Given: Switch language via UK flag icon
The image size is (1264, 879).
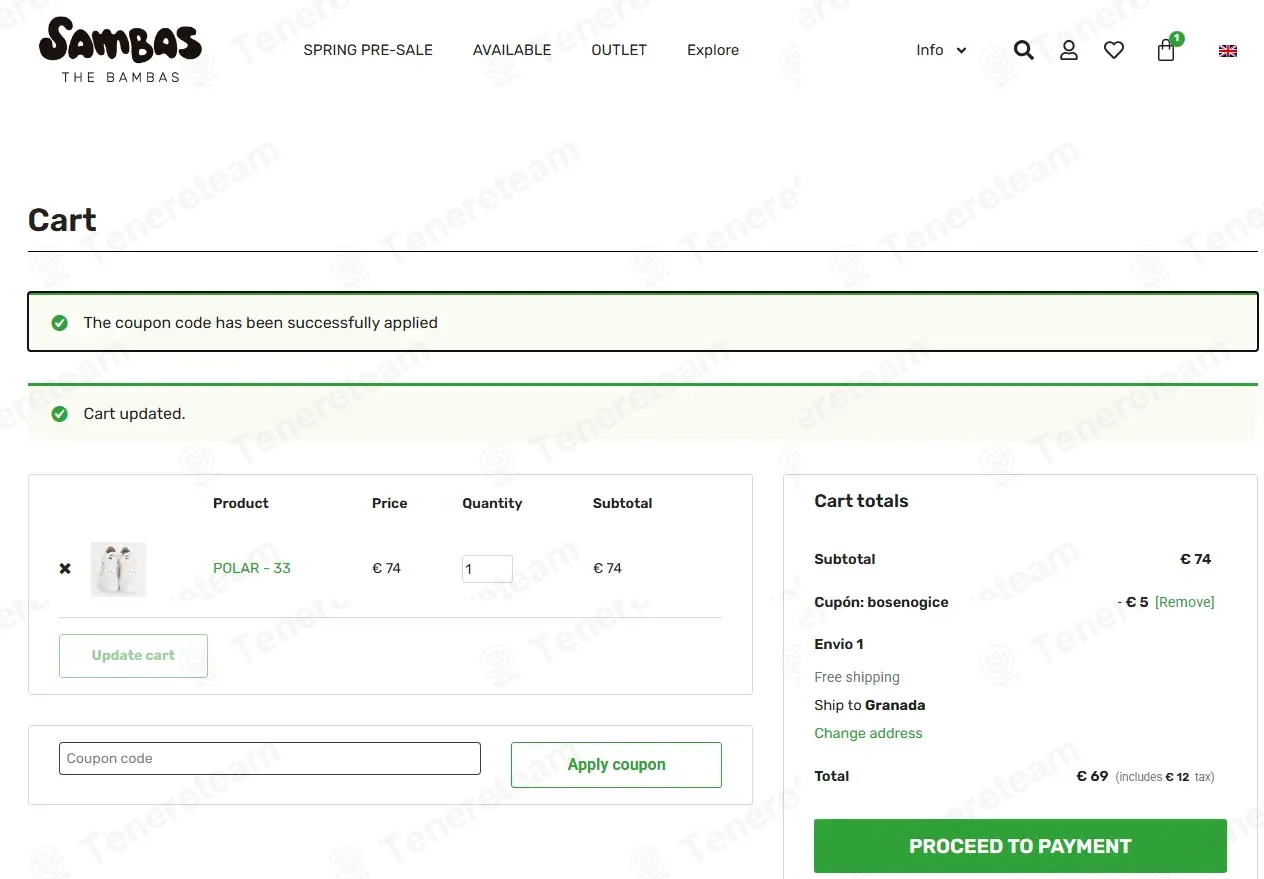Looking at the screenshot, I should coord(1228,51).
